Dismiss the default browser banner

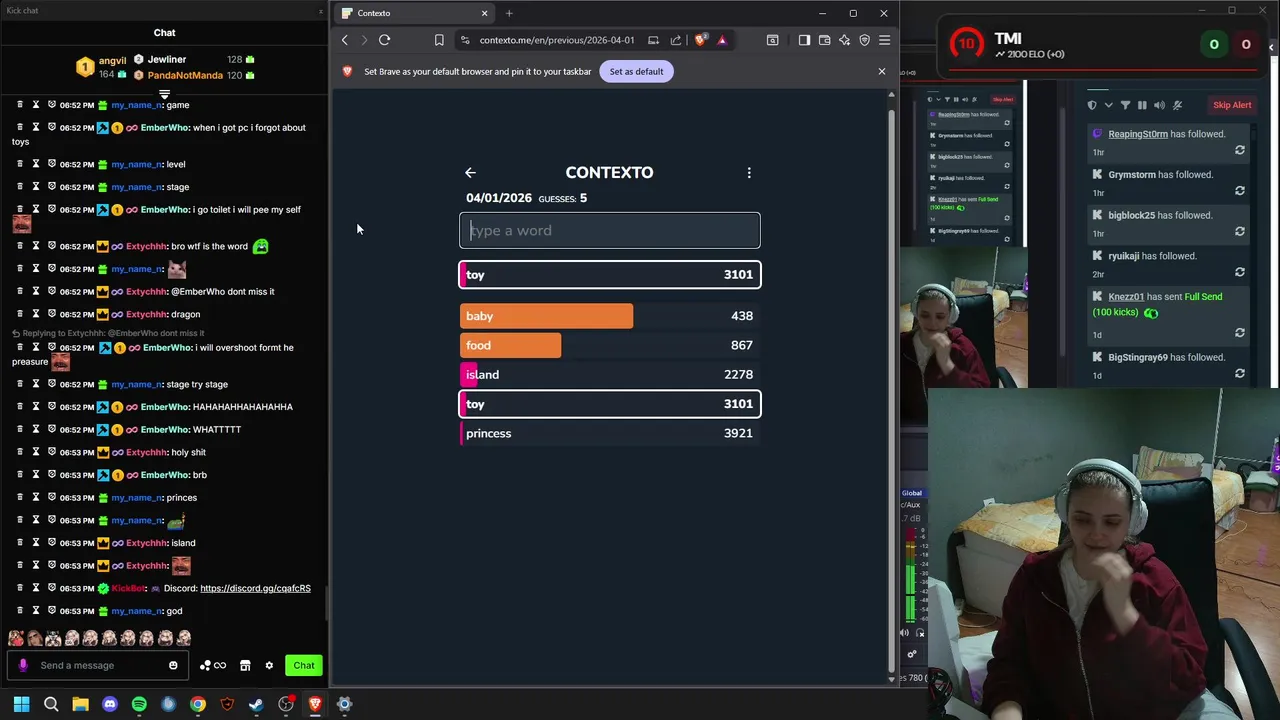(x=881, y=71)
